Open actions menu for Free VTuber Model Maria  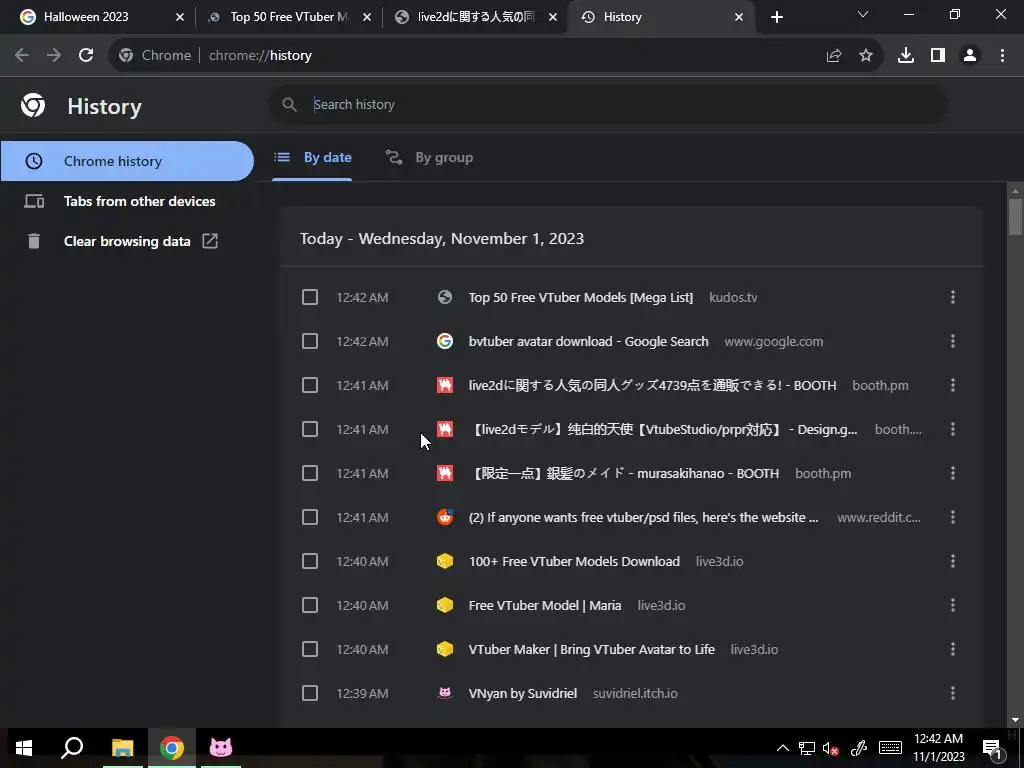953,605
